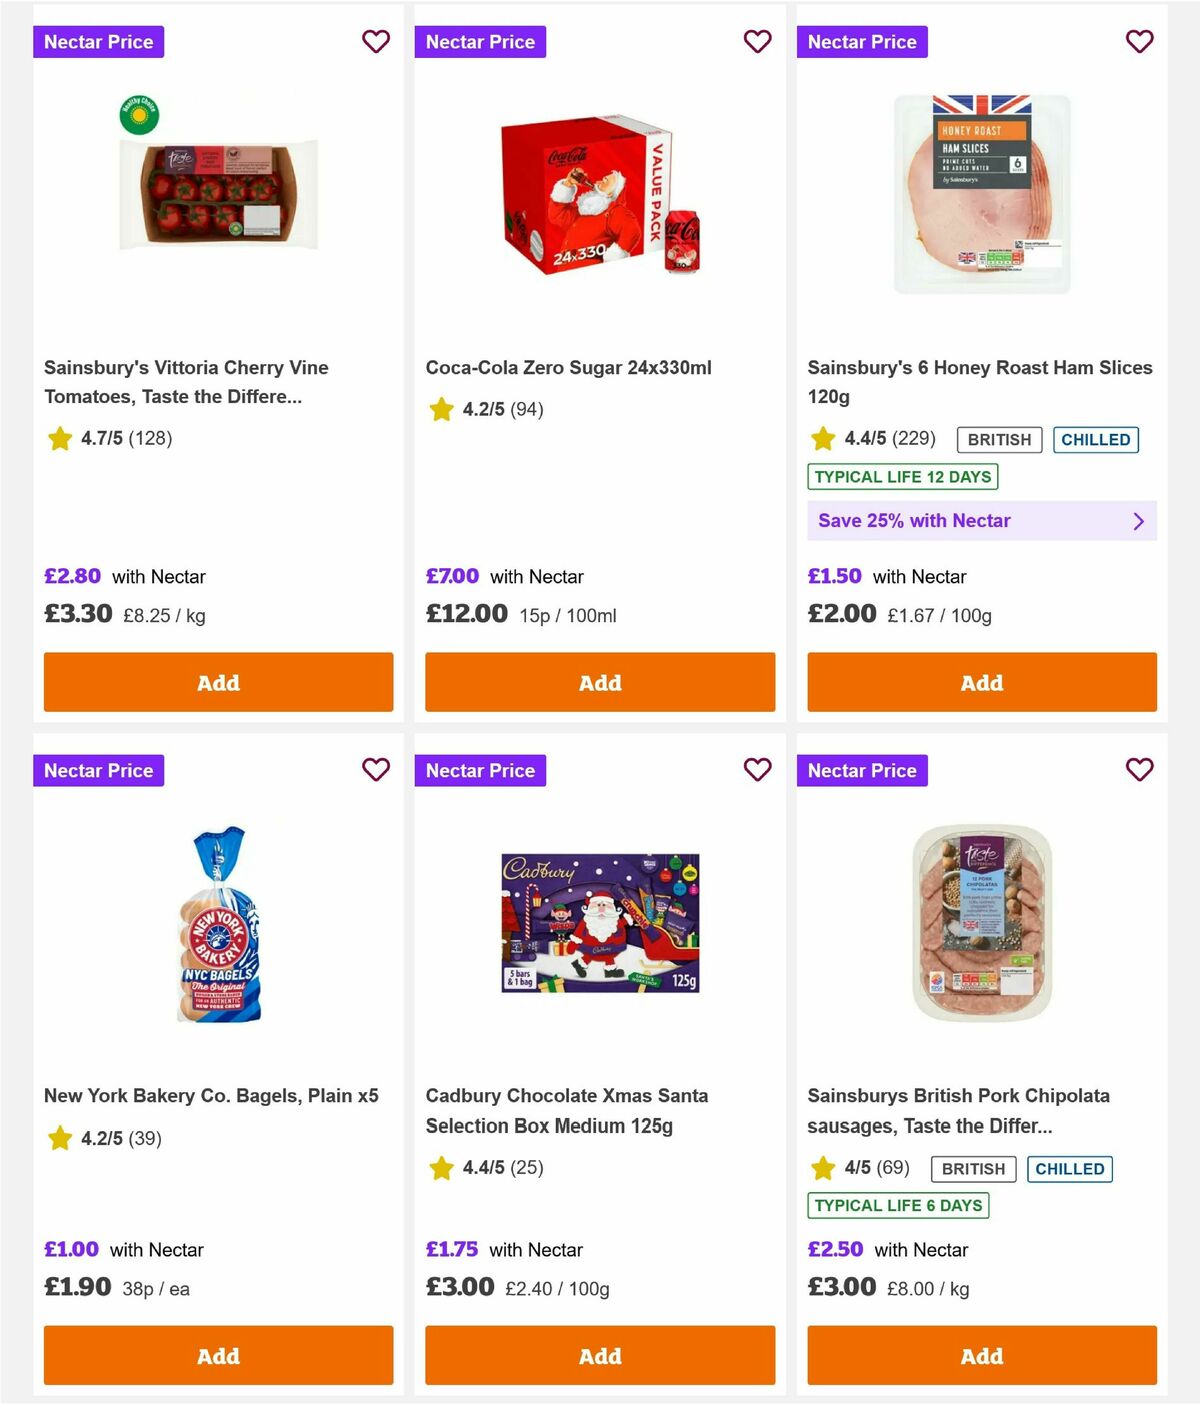Click the heart on British Pork Chipolata sausages
Viewport: 1200px width, 1404px height.
point(1139,770)
